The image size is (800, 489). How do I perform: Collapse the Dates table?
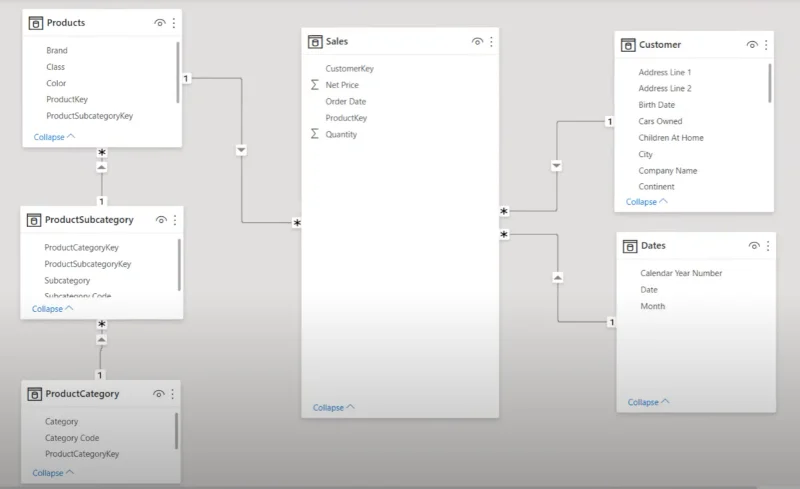click(648, 402)
